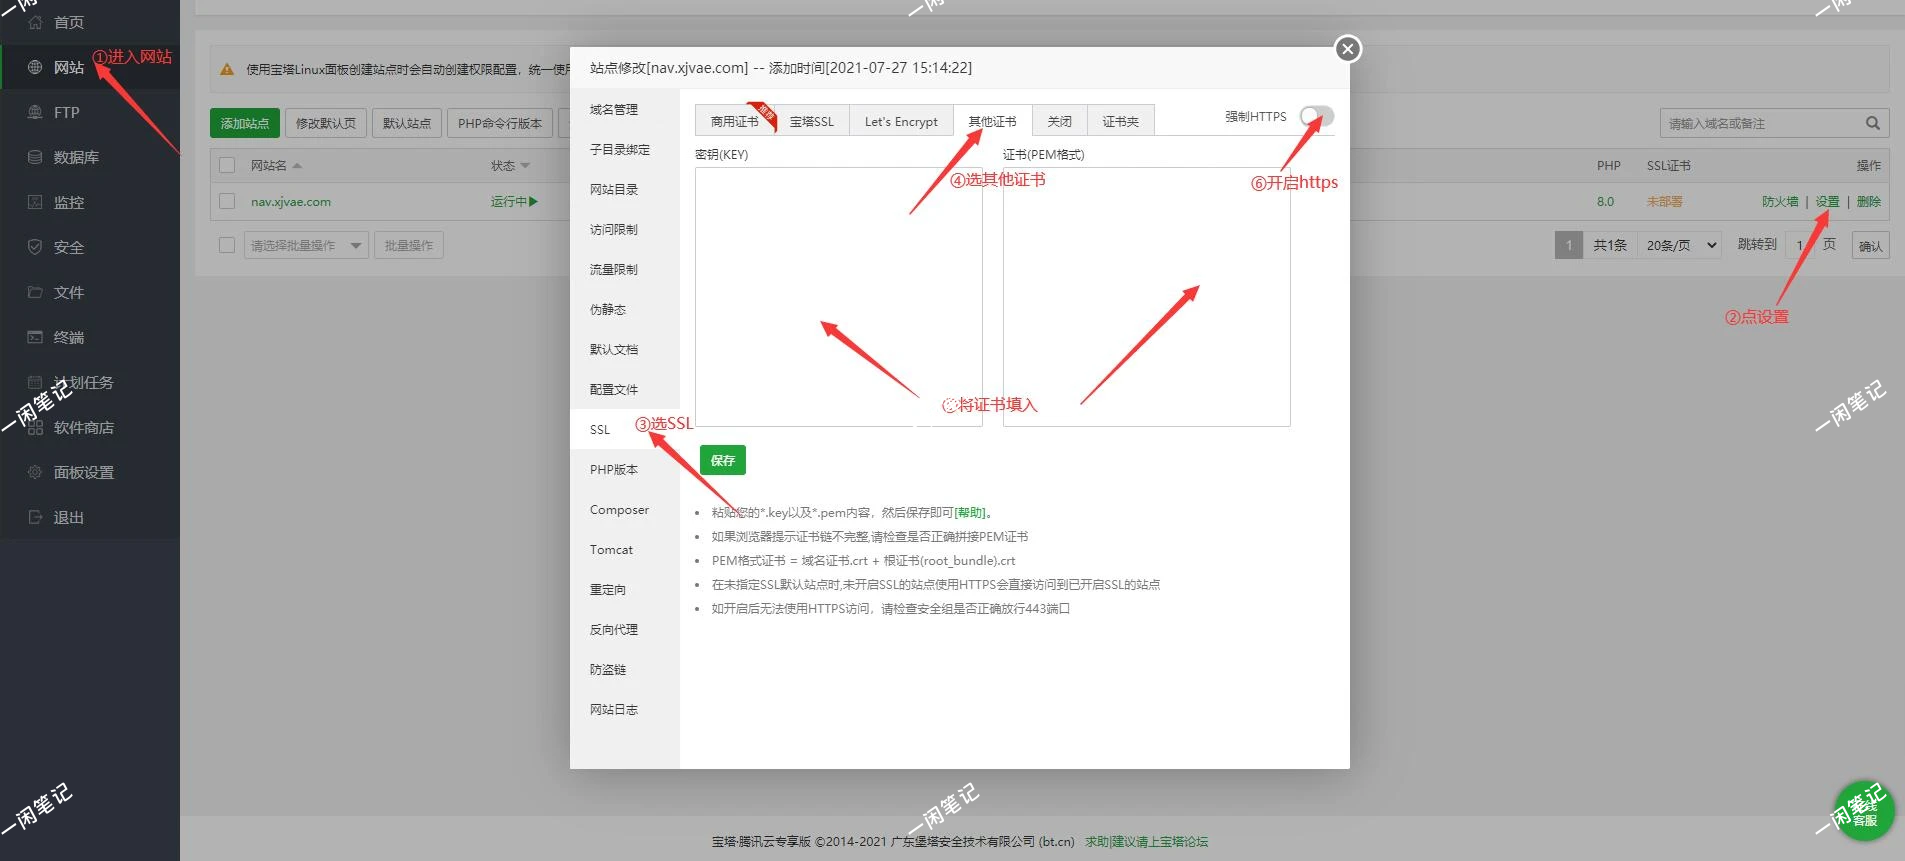Click the terminal icon beside 终端

click(35, 337)
